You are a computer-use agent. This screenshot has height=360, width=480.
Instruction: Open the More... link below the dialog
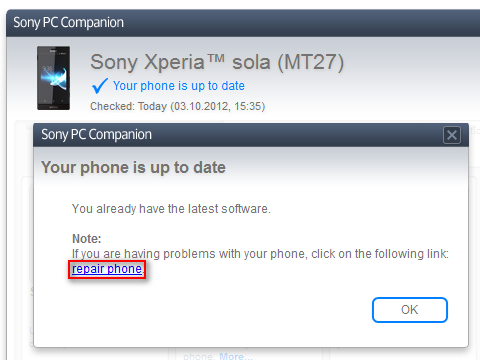[x=235, y=356]
